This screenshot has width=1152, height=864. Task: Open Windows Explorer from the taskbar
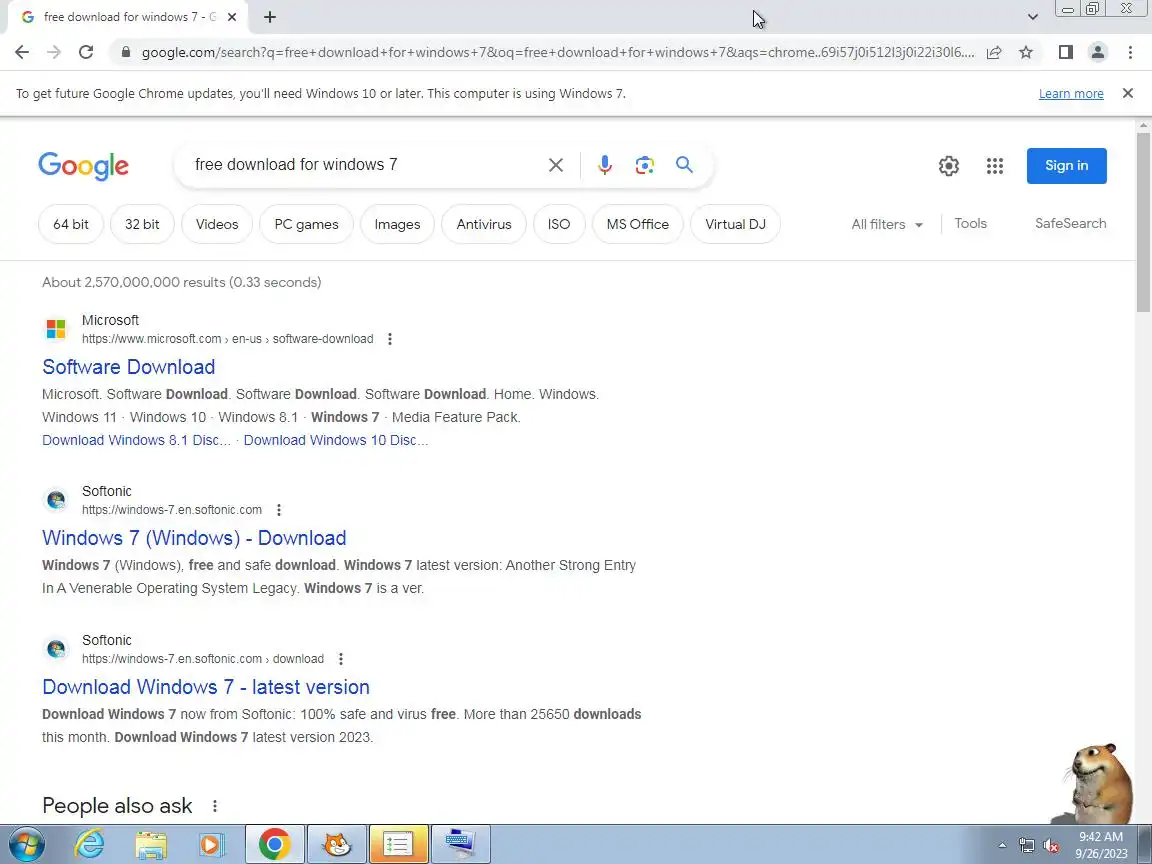(x=151, y=844)
